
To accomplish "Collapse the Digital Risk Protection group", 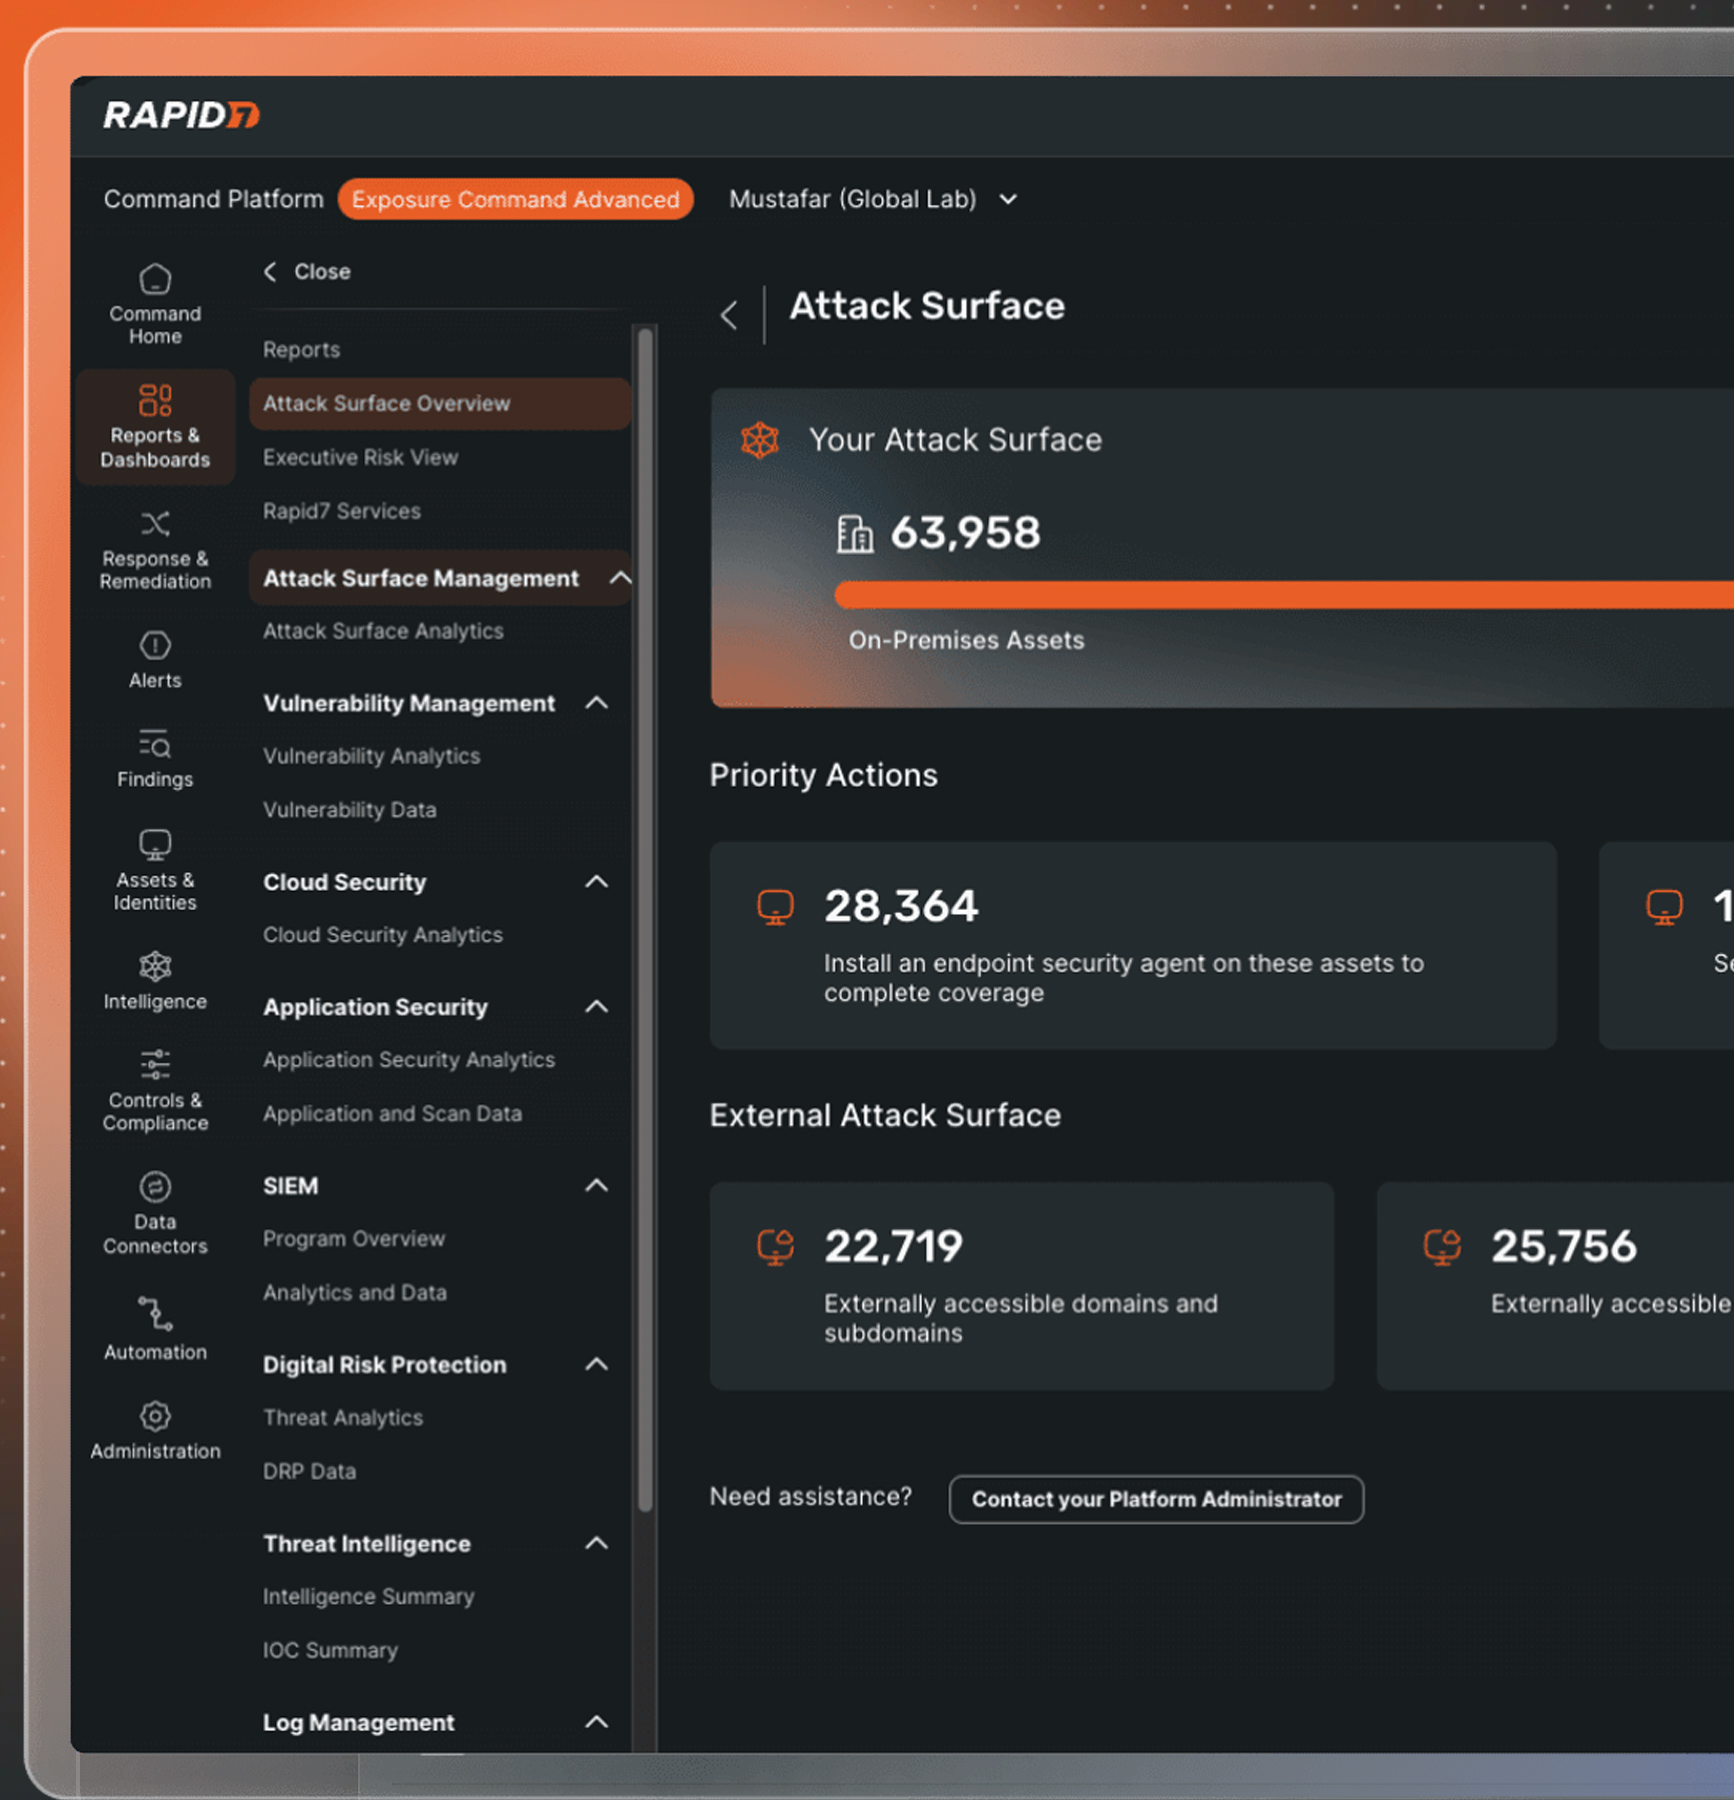I will 597,1365.
